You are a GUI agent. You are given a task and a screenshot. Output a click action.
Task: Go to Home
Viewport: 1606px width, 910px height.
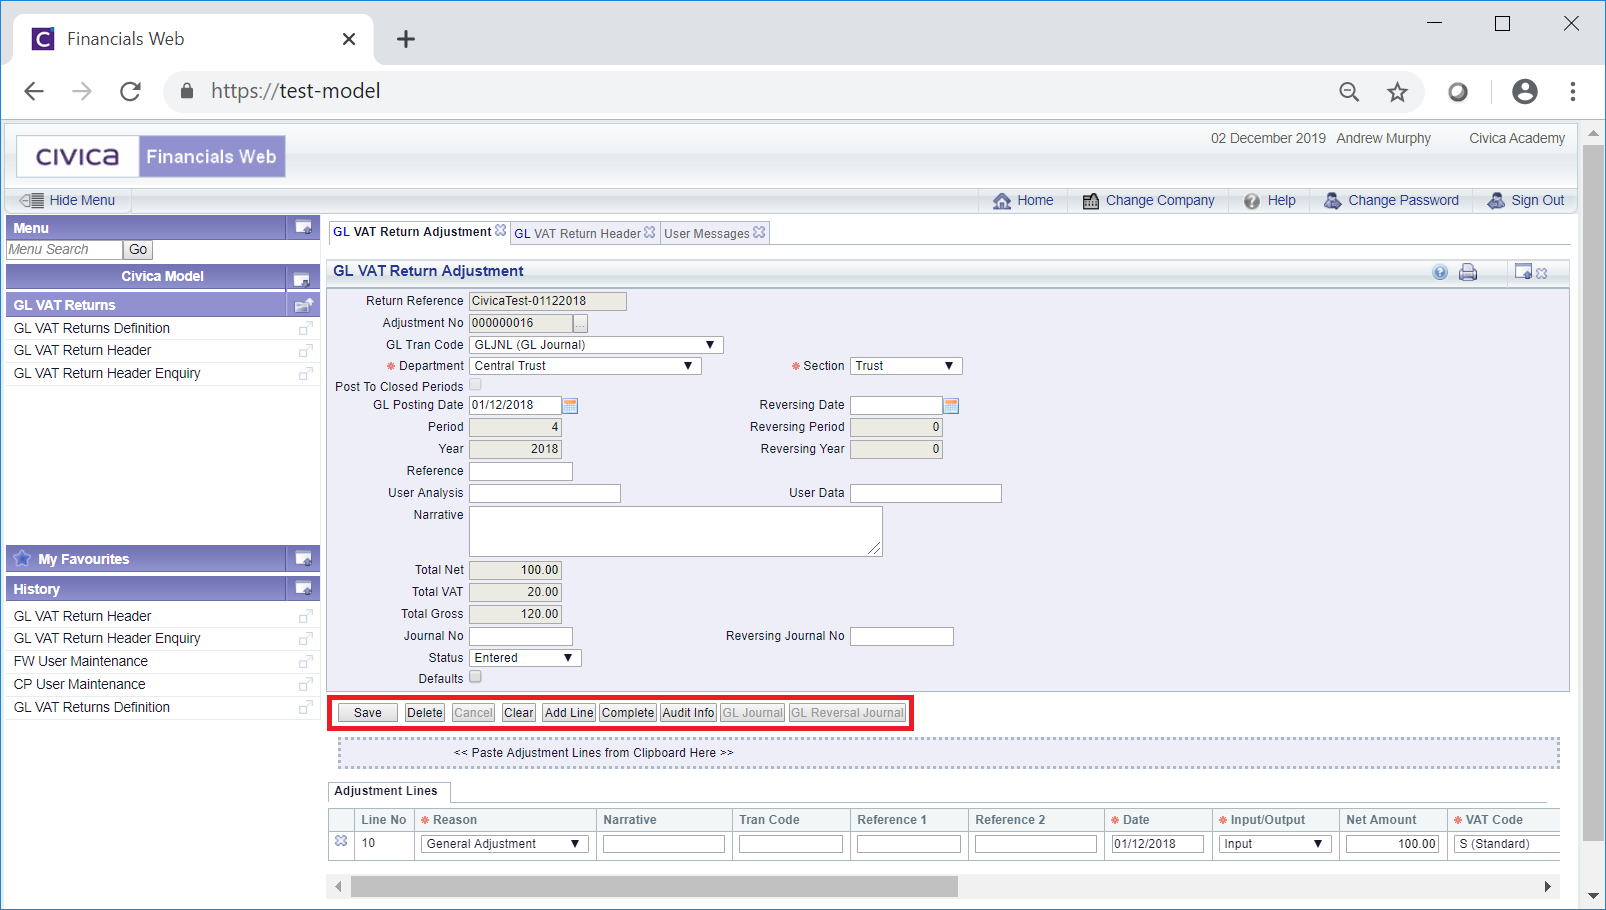(1023, 201)
